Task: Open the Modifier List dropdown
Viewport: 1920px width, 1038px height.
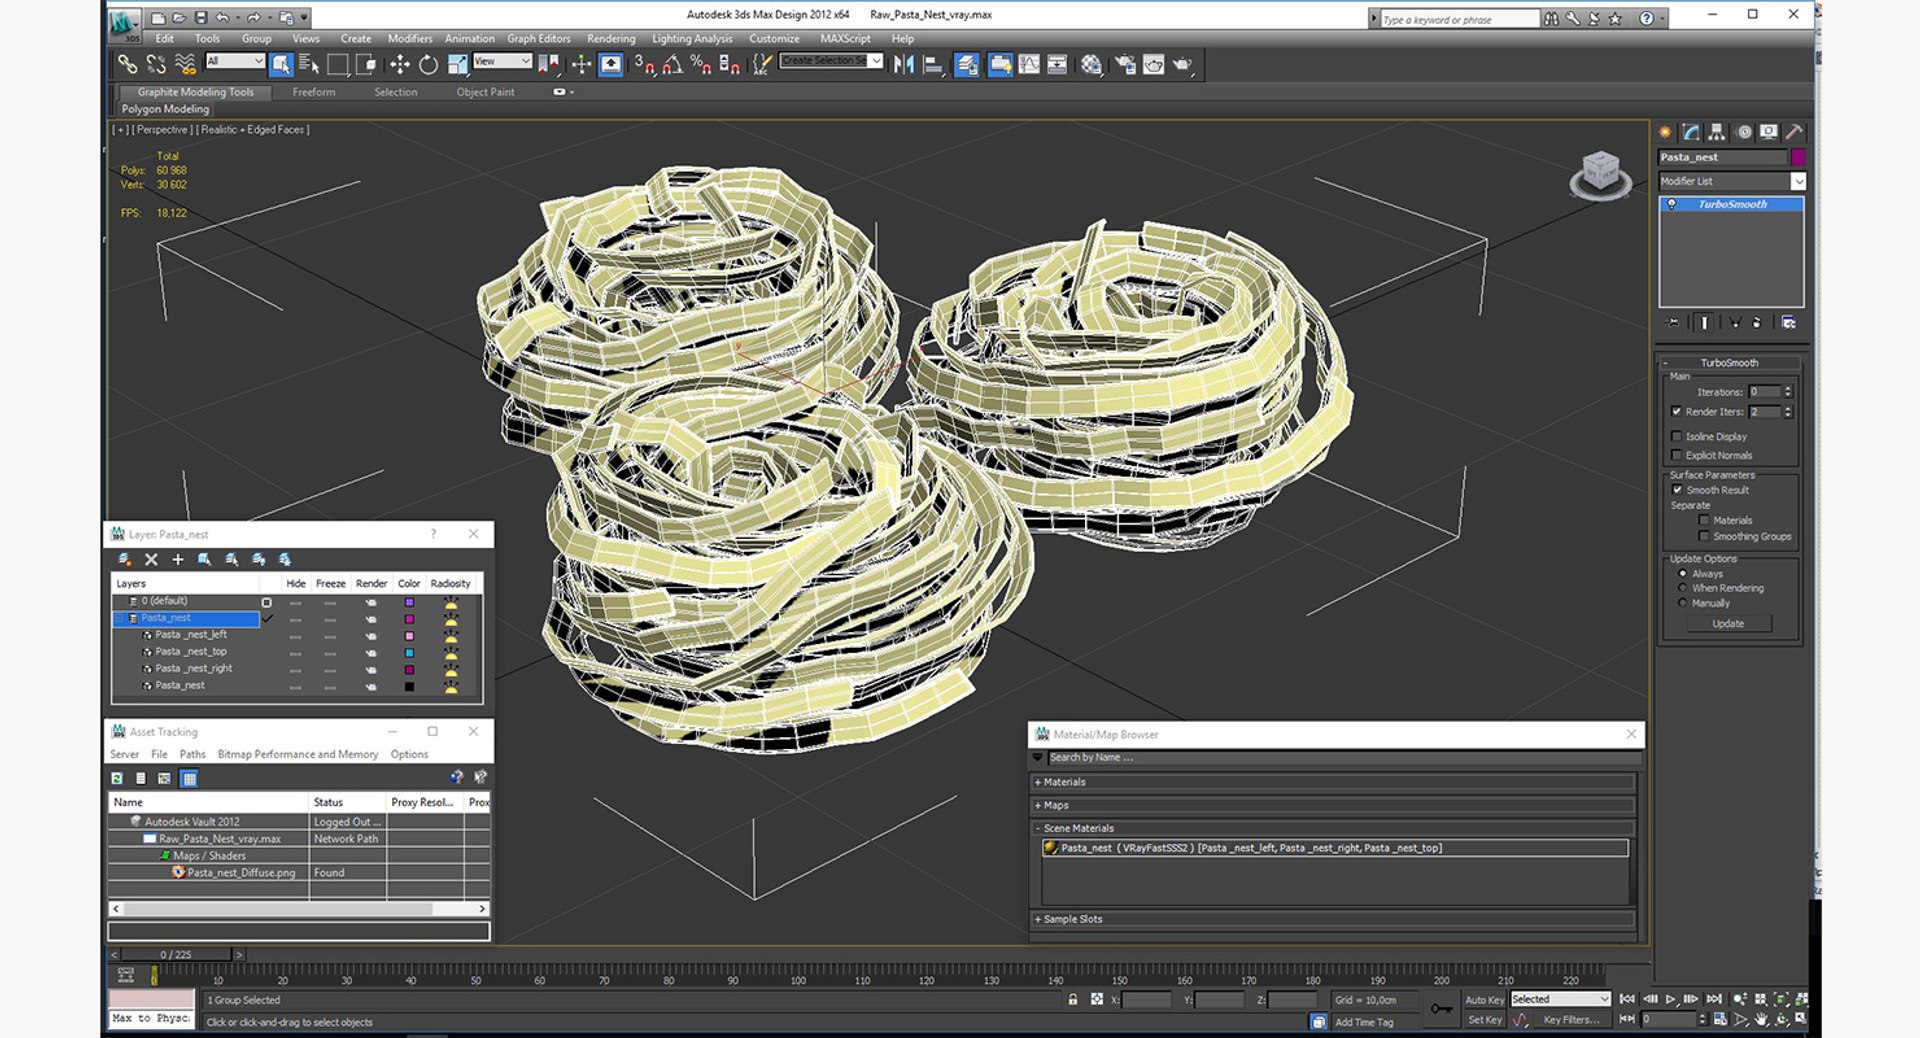Action: click(x=1798, y=181)
